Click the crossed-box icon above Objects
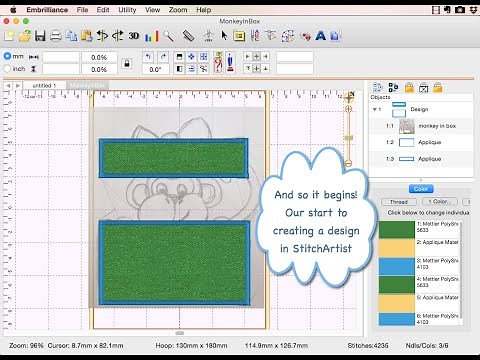This screenshot has width=480, height=360. pos(423,88)
